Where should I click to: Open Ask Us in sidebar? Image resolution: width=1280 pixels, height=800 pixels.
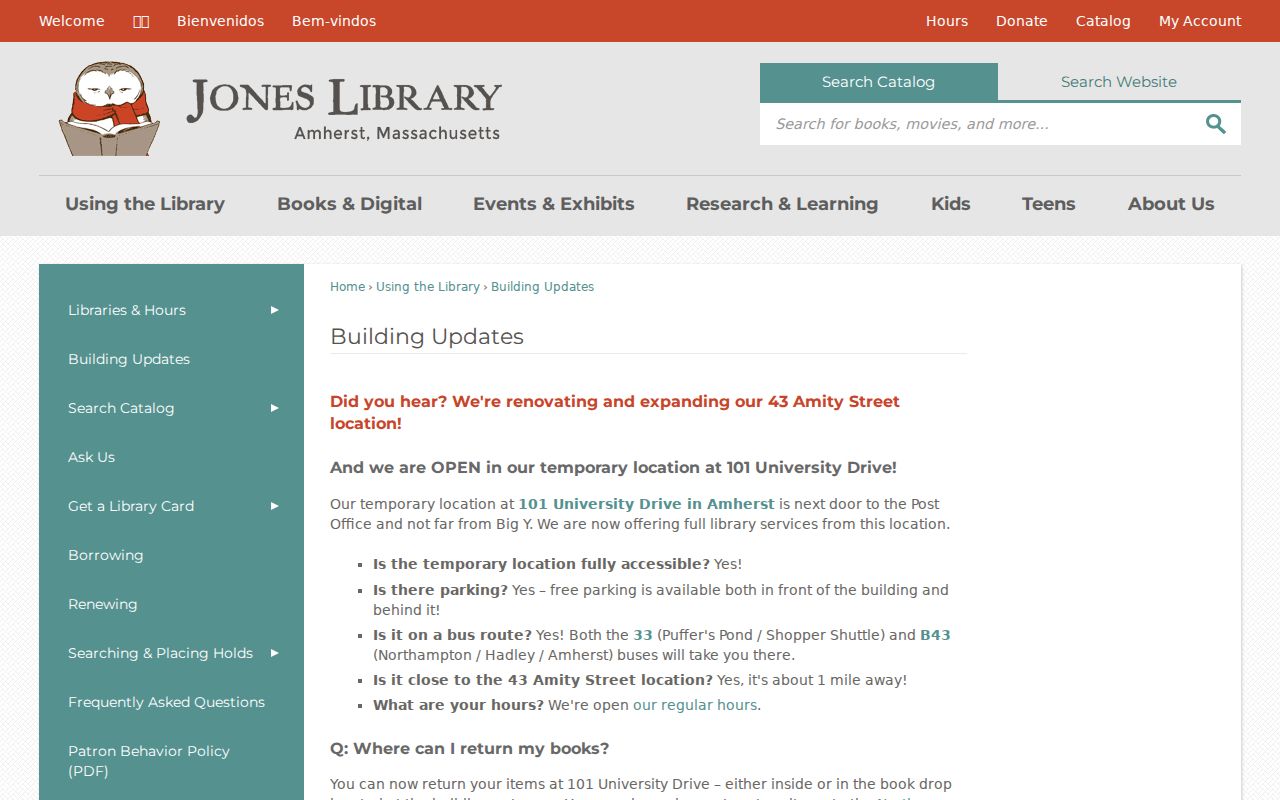[x=91, y=457]
